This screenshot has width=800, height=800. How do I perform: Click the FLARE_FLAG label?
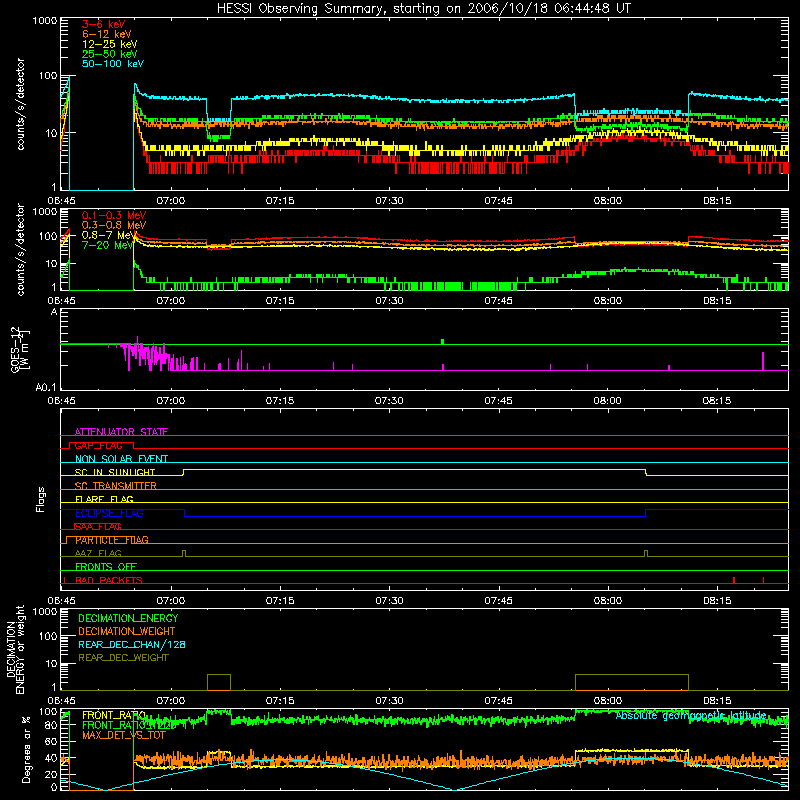[x=104, y=499]
